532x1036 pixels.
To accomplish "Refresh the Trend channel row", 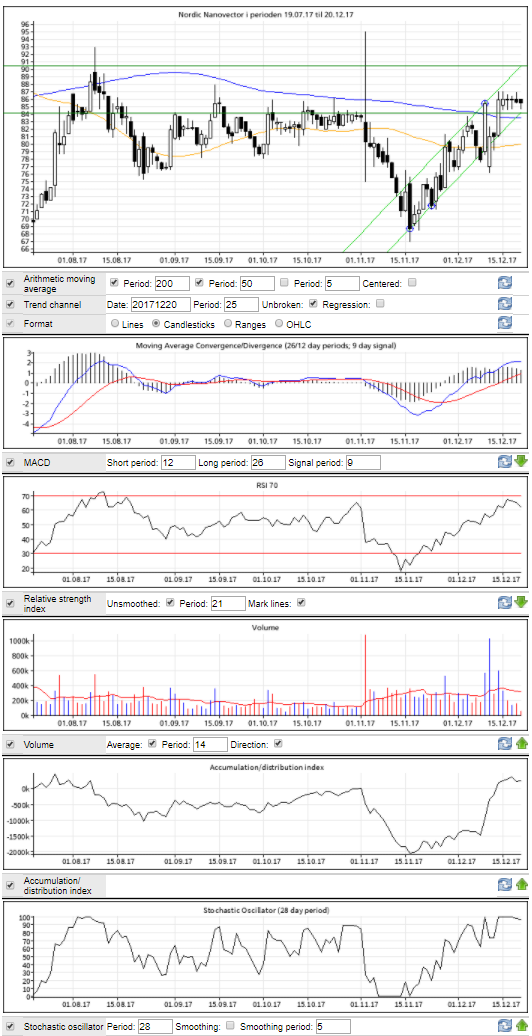I will 505,304.
